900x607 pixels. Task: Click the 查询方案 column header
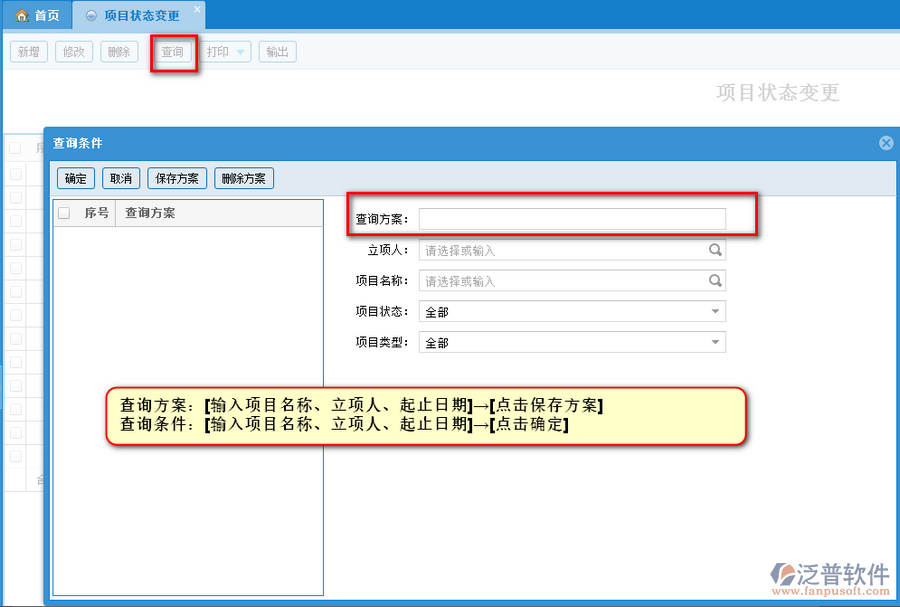[x=219, y=213]
